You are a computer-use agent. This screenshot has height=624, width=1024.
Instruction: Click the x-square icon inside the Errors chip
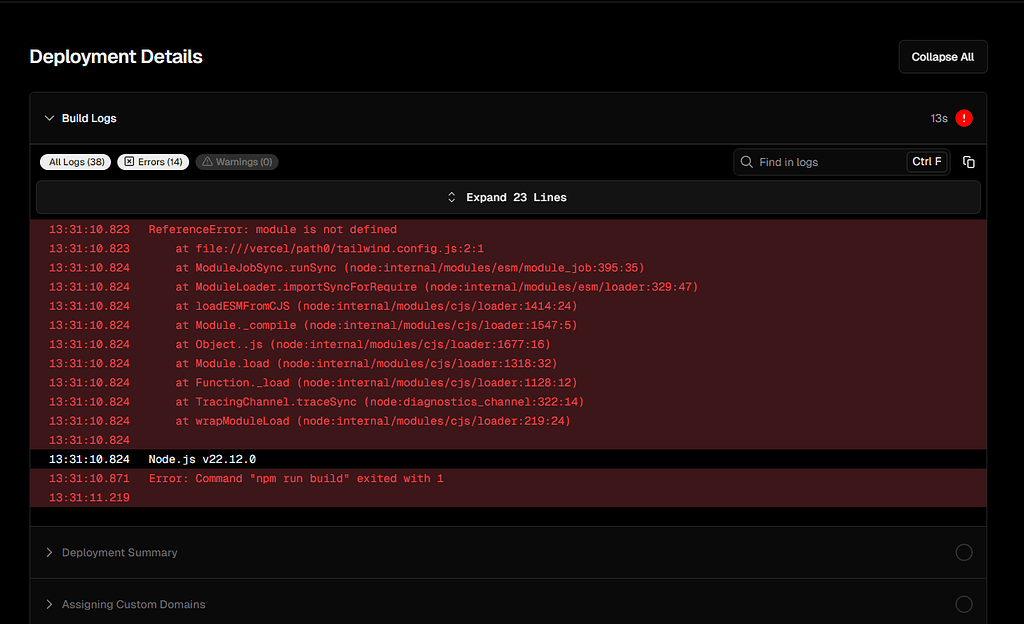pos(128,161)
